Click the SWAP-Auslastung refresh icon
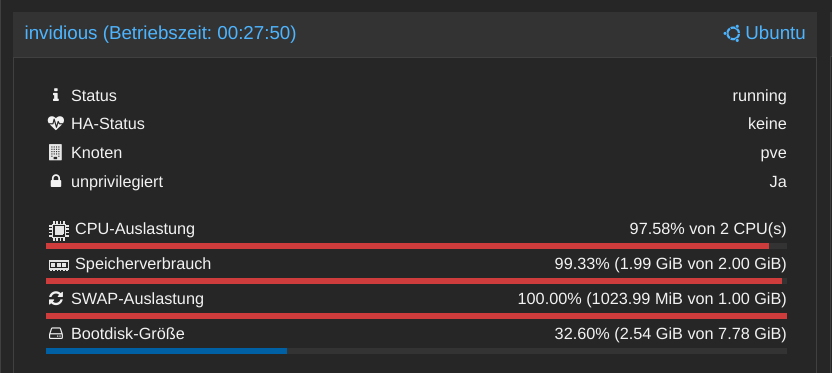832x373 pixels. (56, 299)
